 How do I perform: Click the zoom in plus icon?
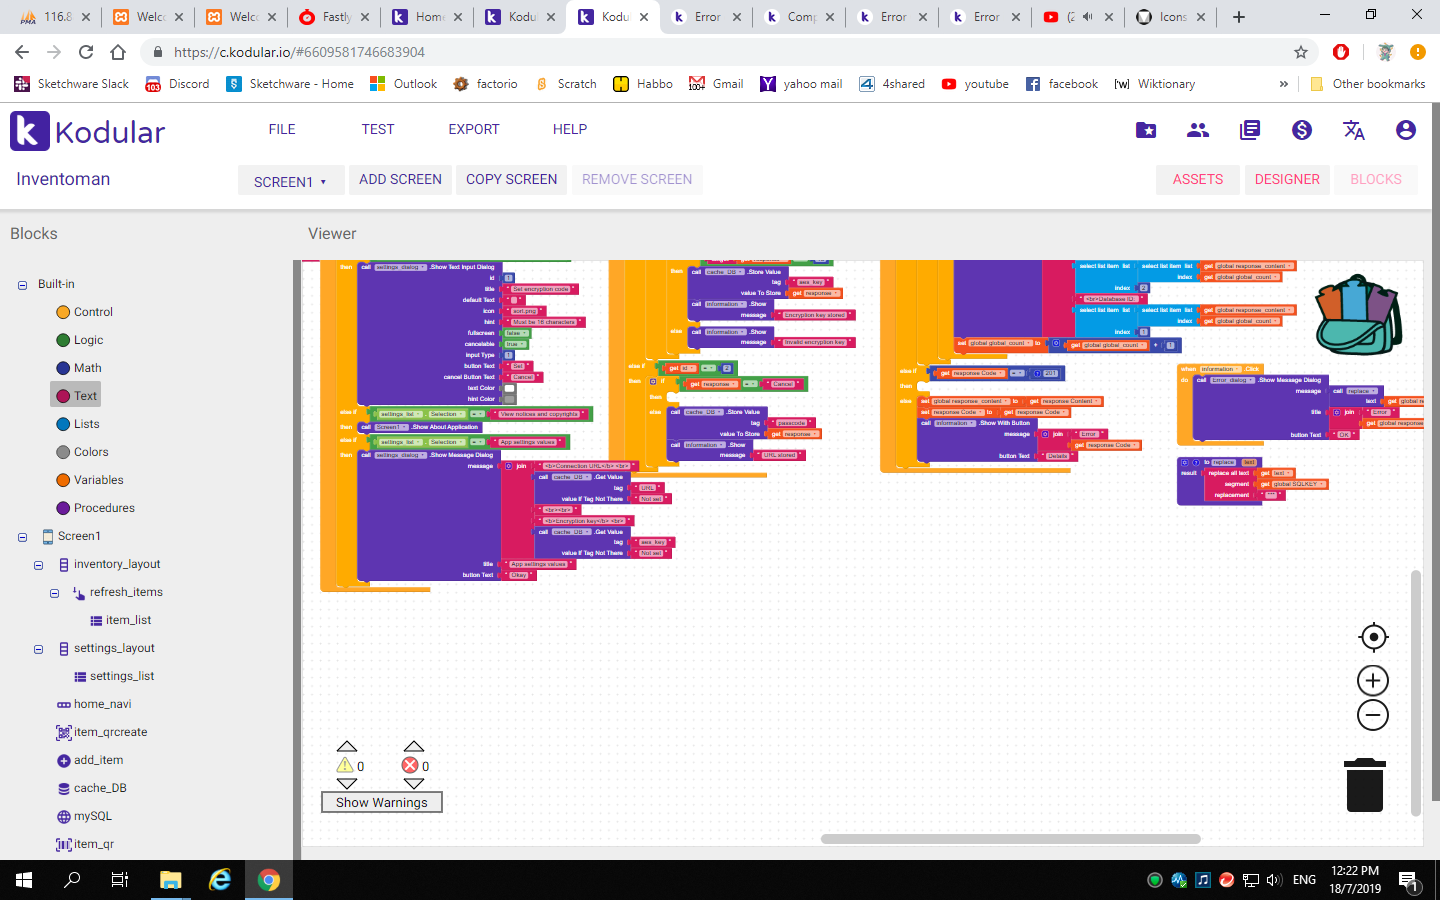(x=1373, y=681)
